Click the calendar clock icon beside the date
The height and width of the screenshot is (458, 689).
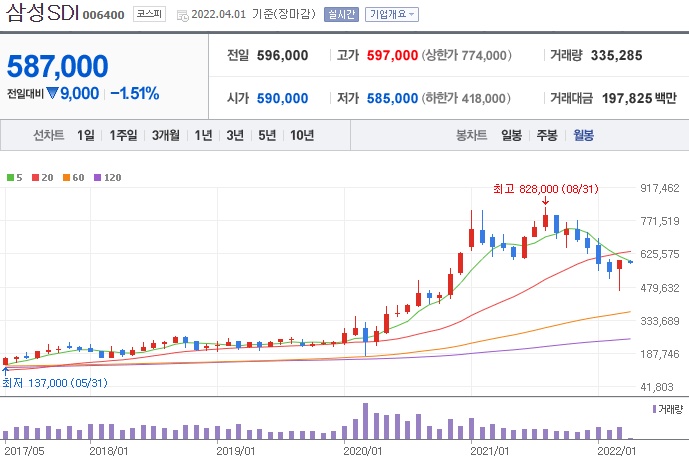pos(182,16)
